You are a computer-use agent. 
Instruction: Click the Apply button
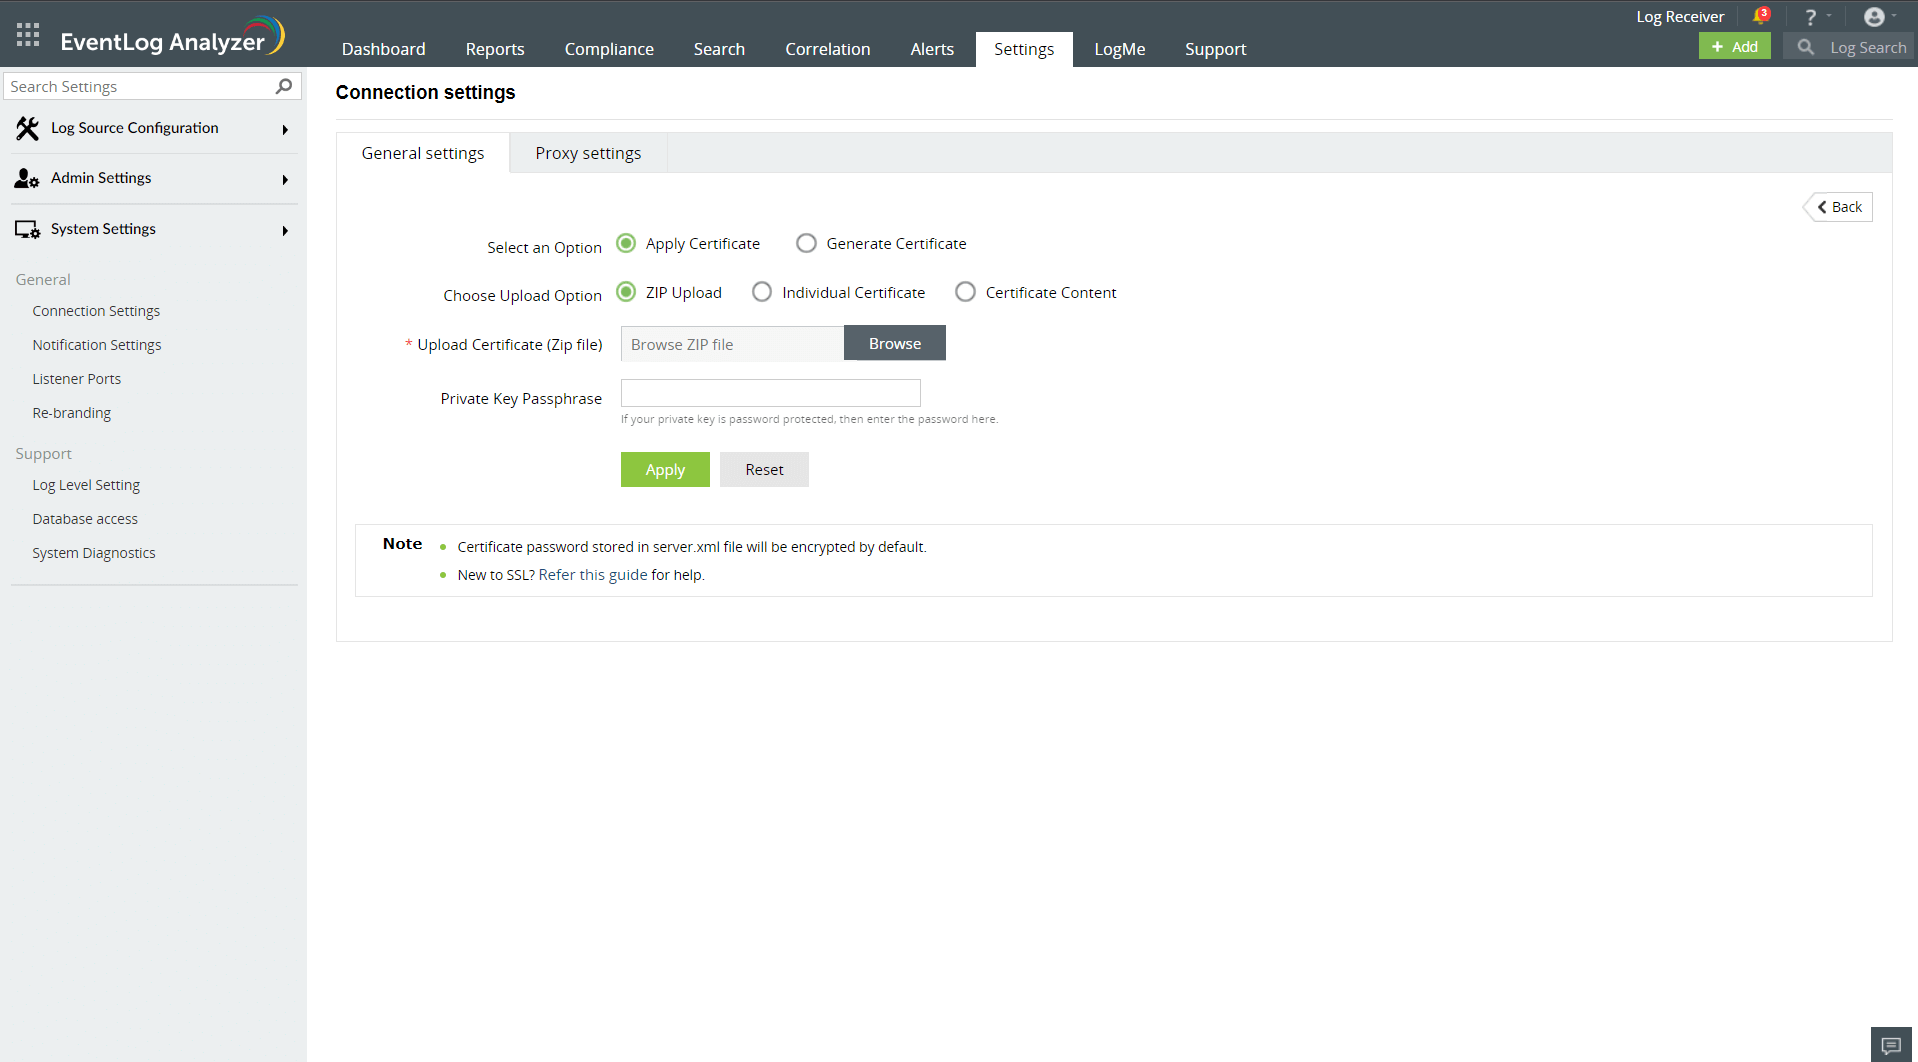[x=664, y=469]
